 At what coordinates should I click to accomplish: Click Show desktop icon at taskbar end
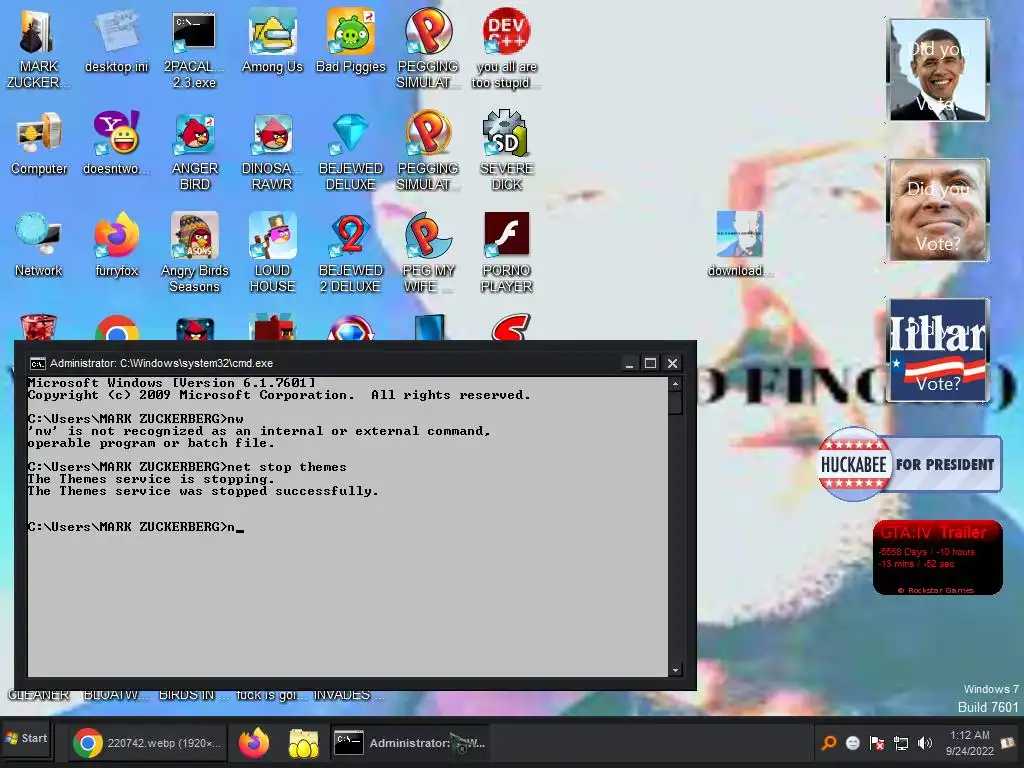pyautogui.click(x=1008, y=743)
